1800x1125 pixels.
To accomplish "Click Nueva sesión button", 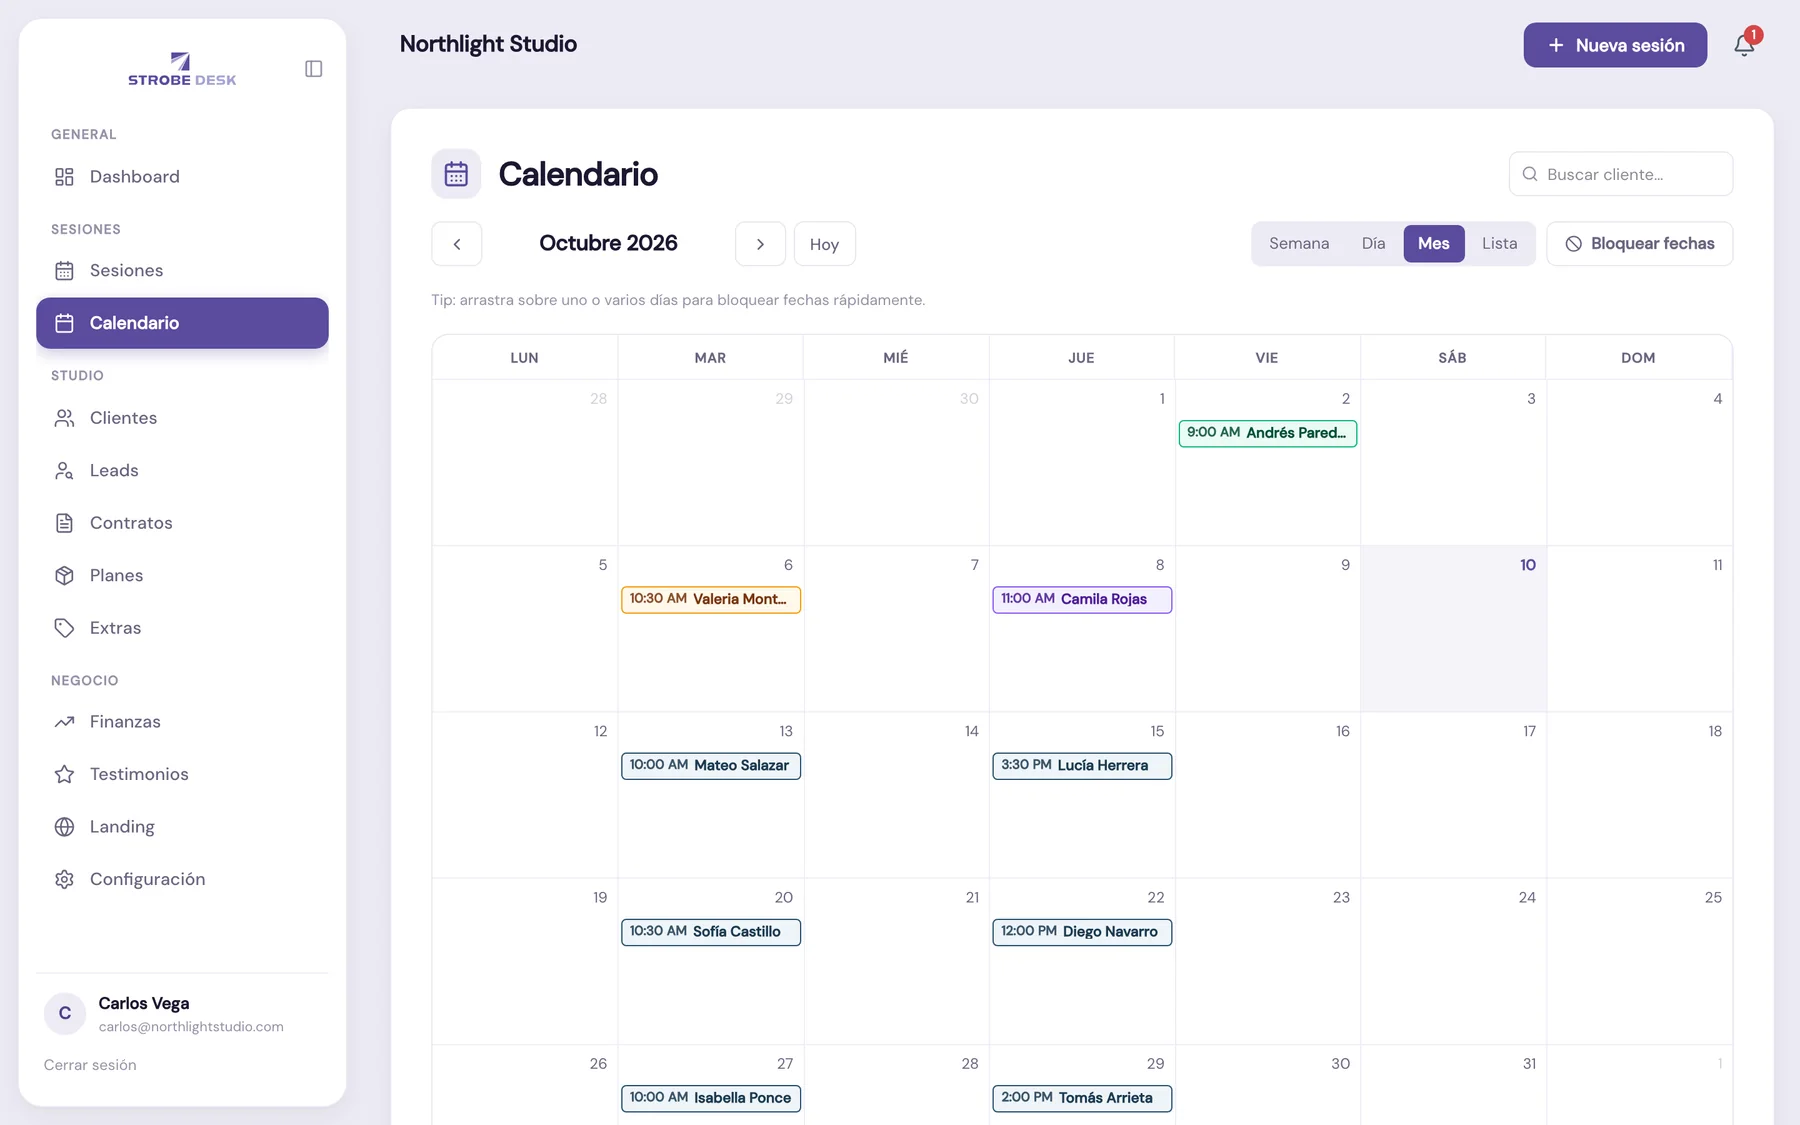I will pyautogui.click(x=1615, y=45).
